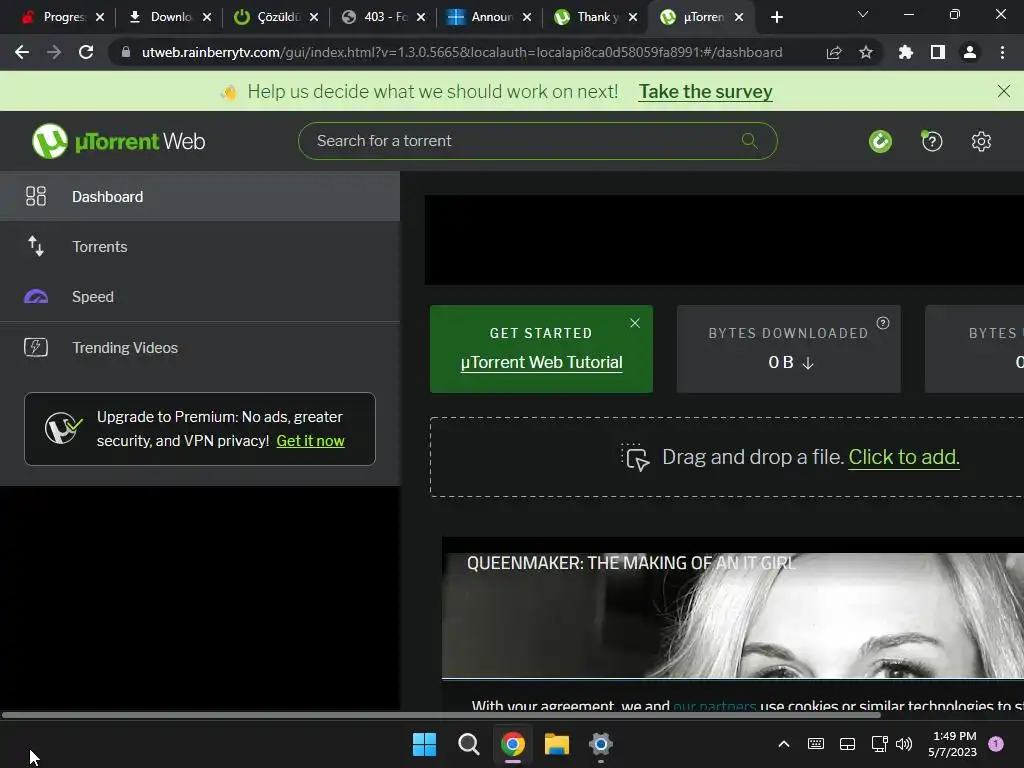Screen dimensions: 1024x768
Task: Click the Search for a torrent field
Action: coord(537,140)
